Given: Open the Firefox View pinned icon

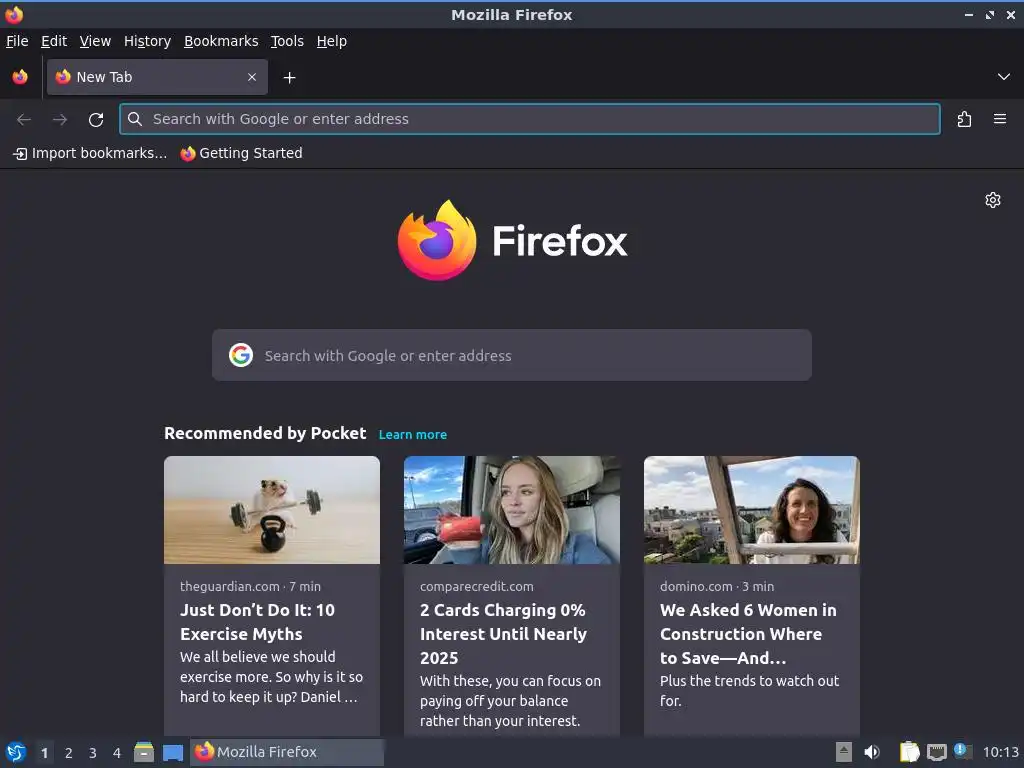Looking at the screenshot, I should (x=20, y=77).
